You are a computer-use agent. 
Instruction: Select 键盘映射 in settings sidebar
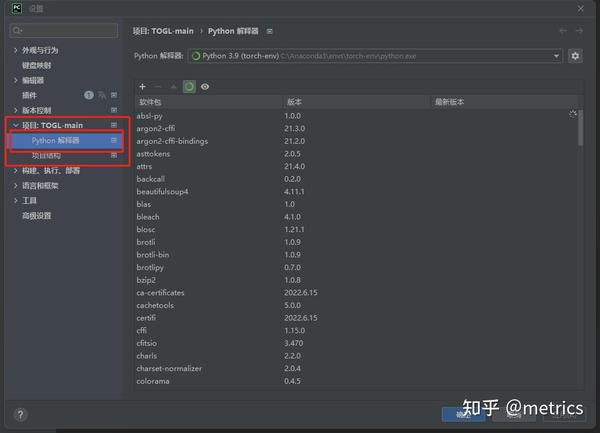click(36, 65)
